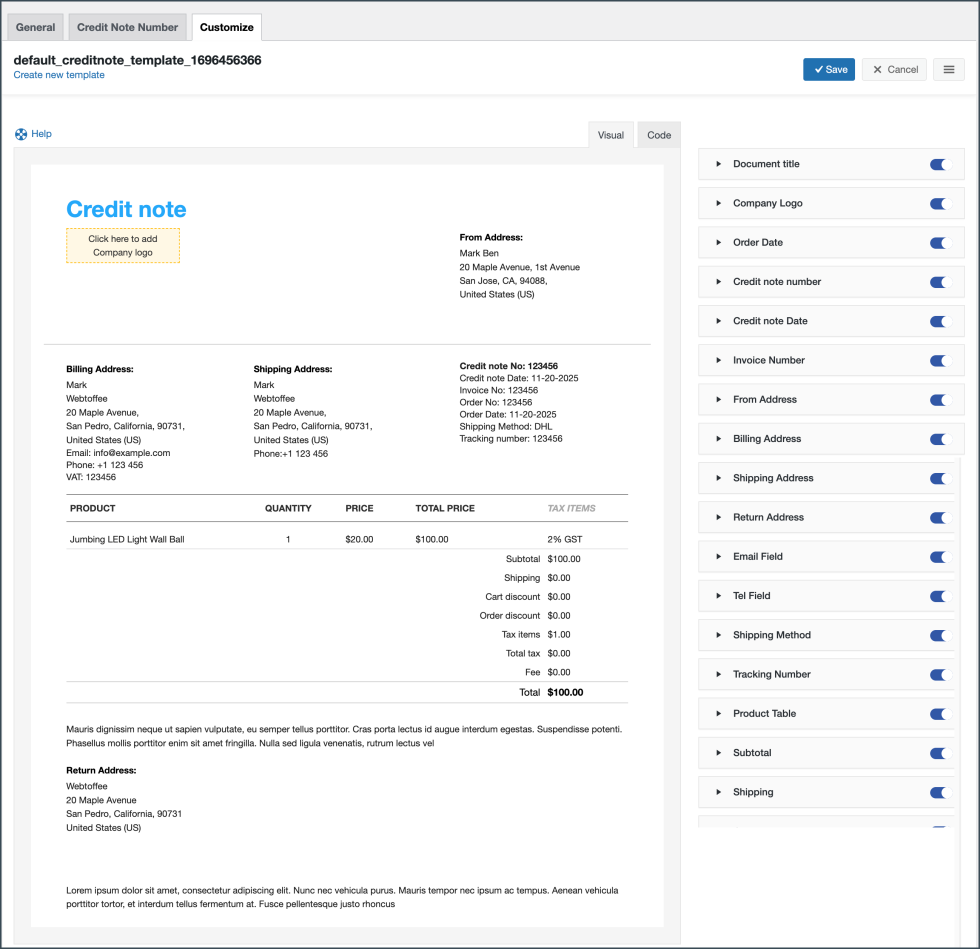
Task: Select the PRODUCT column header
Action: pos(92,508)
